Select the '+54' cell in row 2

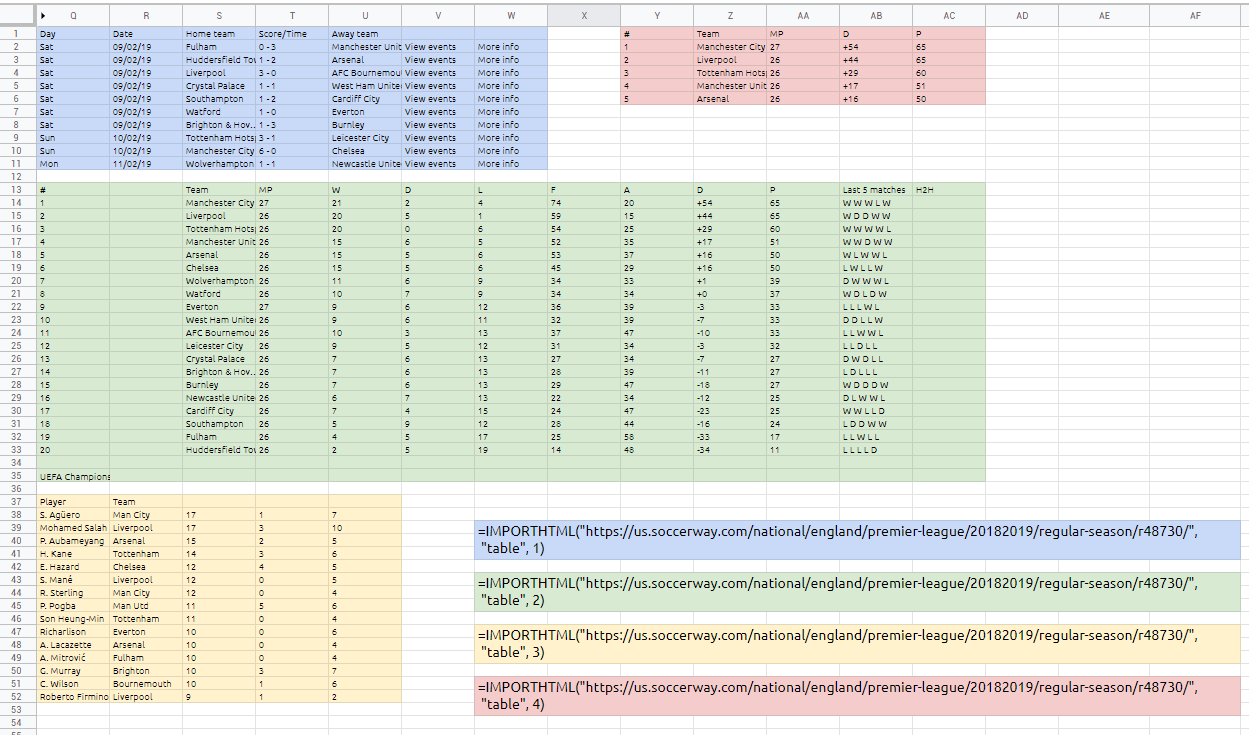pyautogui.click(x=876, y=46)
